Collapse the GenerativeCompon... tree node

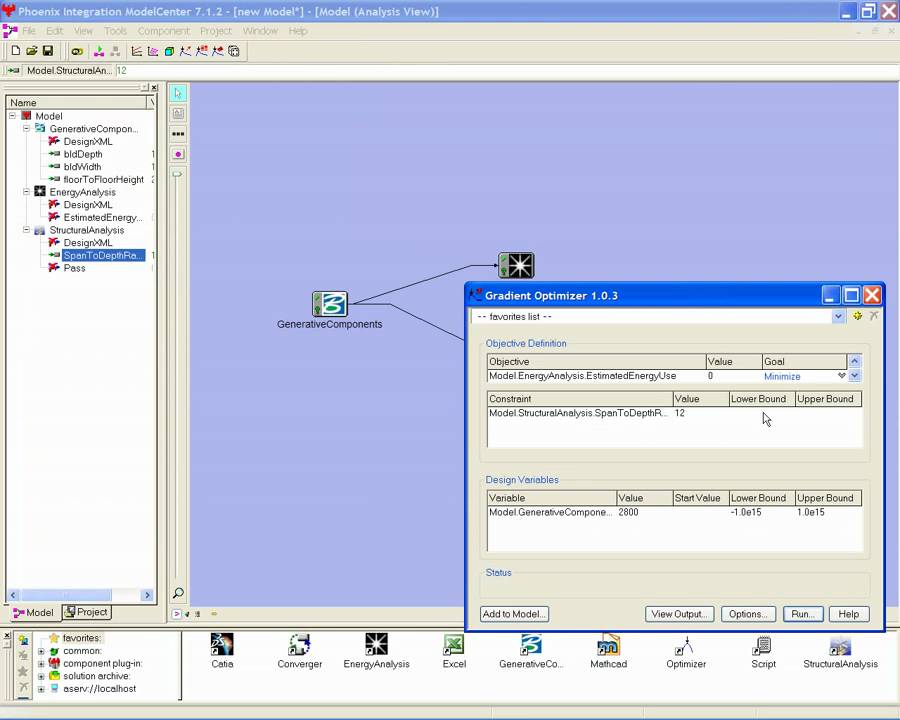26,128
